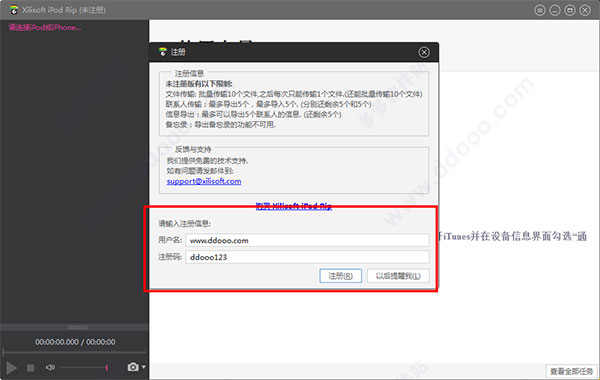Click the collapse handle above the player panel

pos(77,327)
